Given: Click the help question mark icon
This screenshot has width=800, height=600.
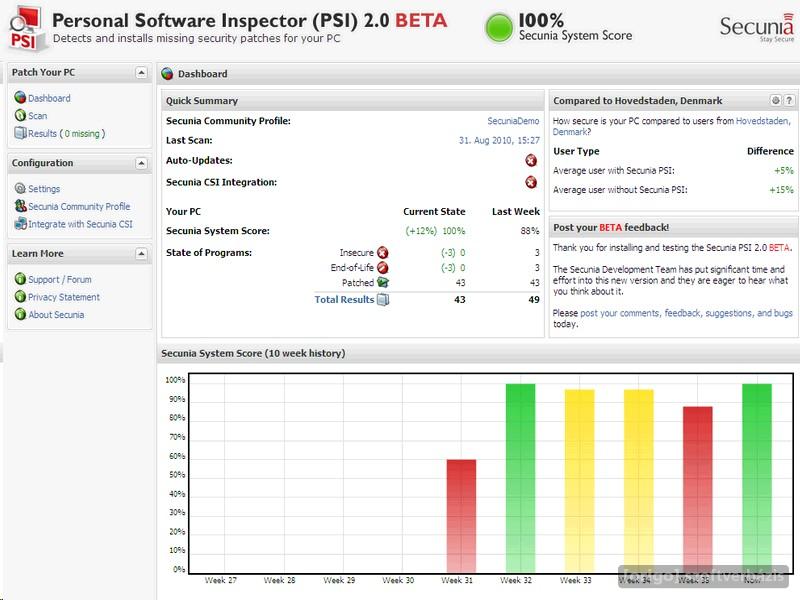Looking at the screenshot, I should [789, 100].
